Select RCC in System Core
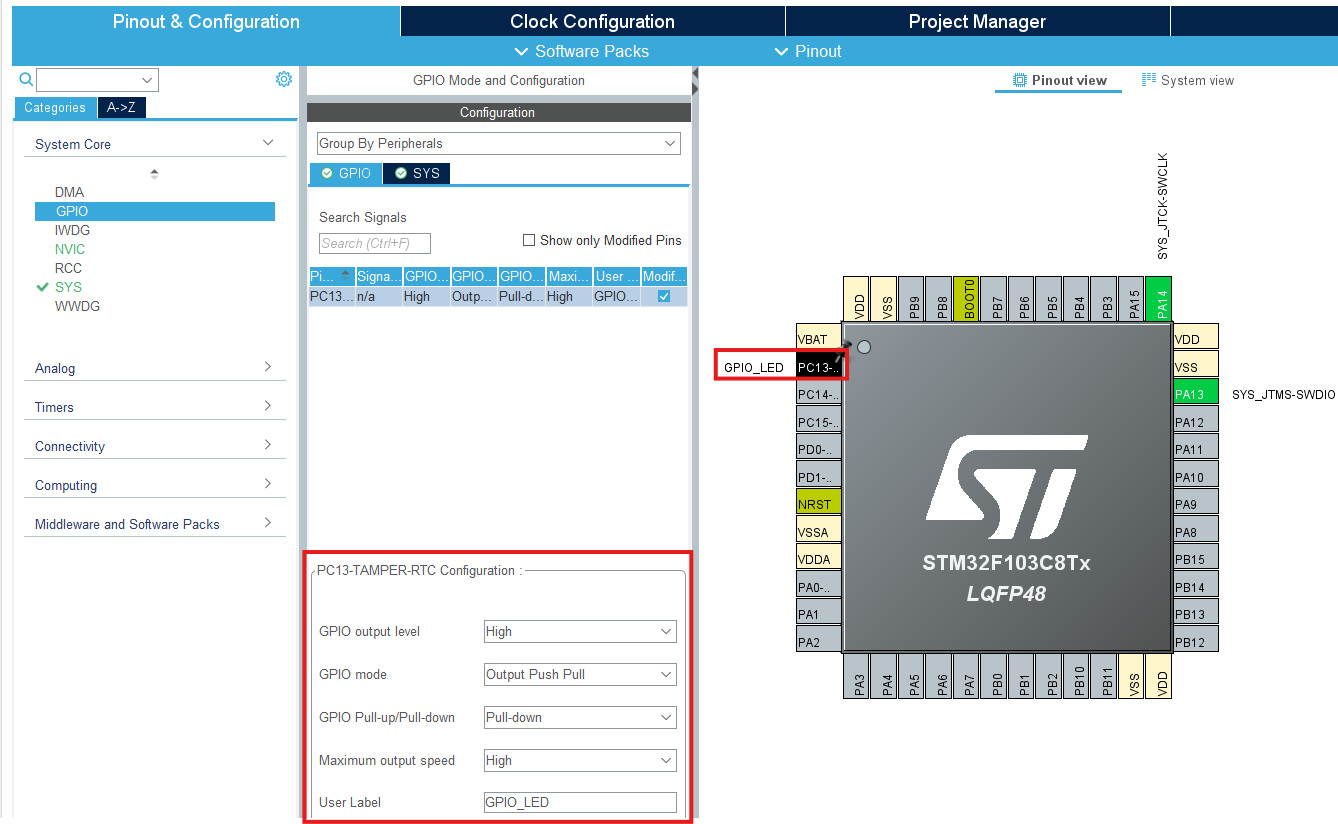 point(68,268)
